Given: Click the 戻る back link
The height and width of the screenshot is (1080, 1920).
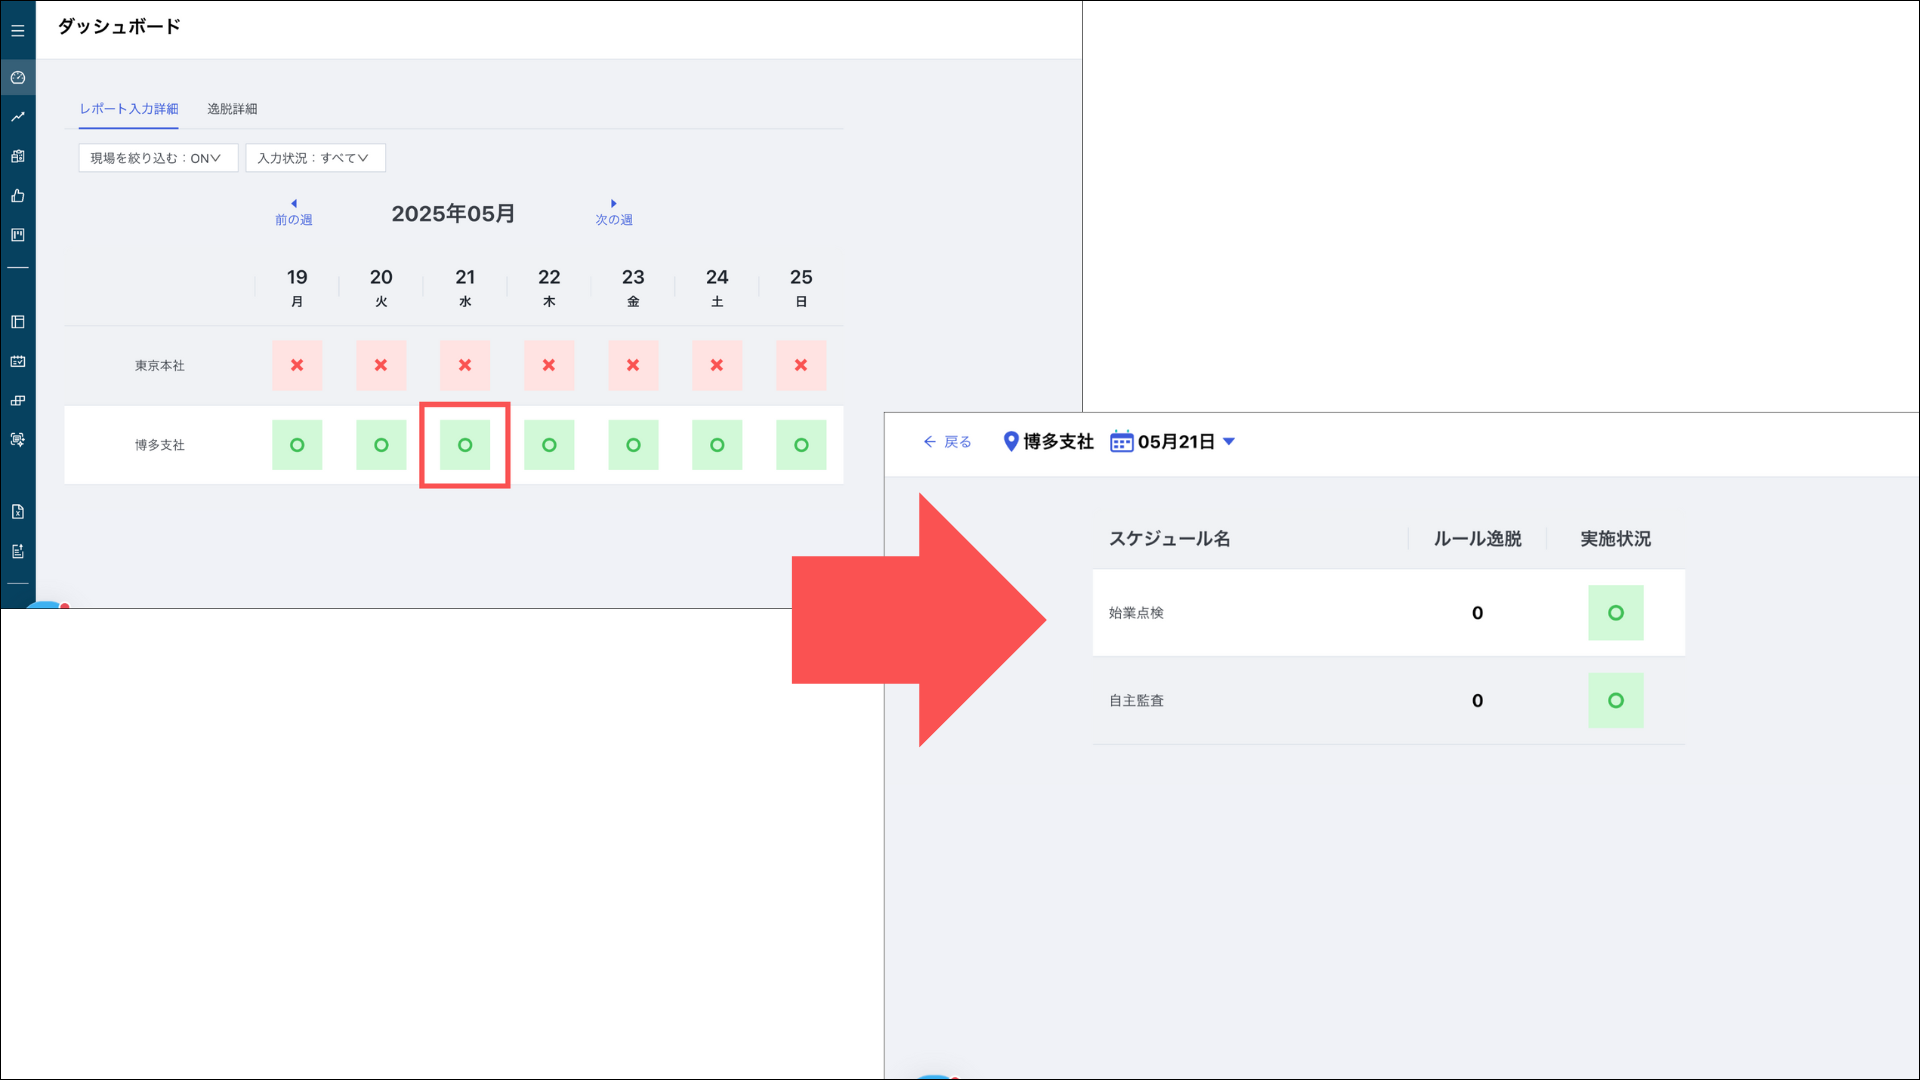Looking at the screenshot, I should click(x=947, y=442).
